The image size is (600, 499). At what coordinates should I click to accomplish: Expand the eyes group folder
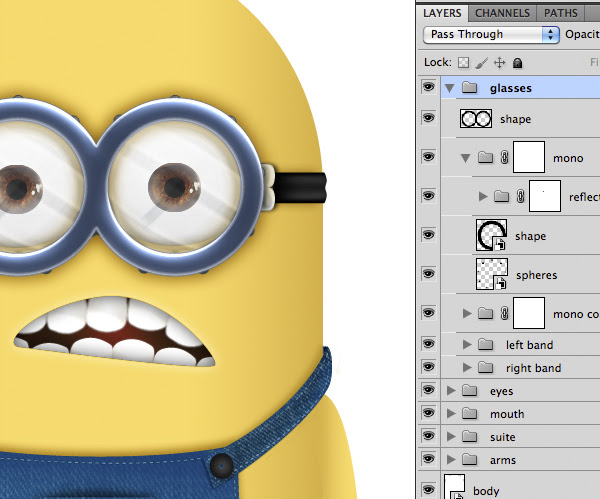451,391
